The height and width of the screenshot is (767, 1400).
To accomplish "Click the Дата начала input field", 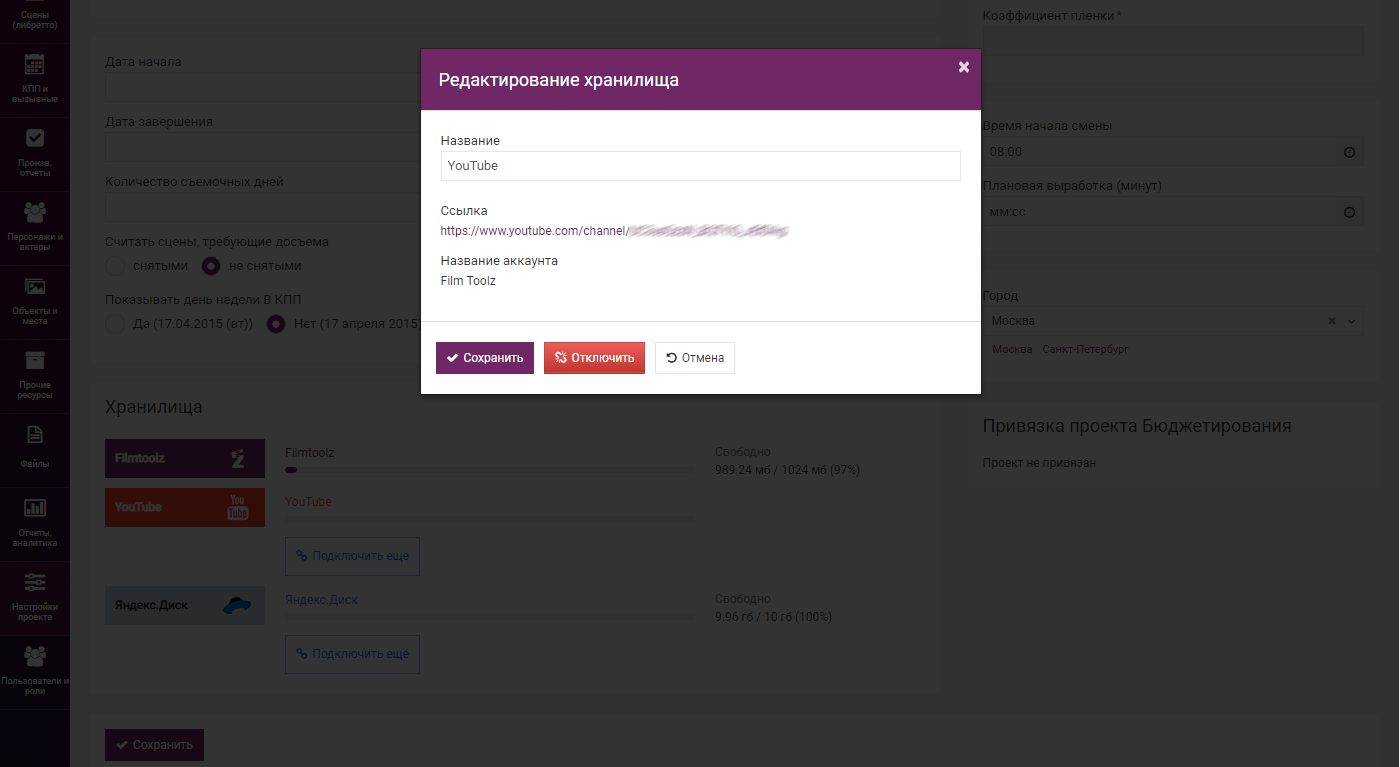I will point(263,88).
